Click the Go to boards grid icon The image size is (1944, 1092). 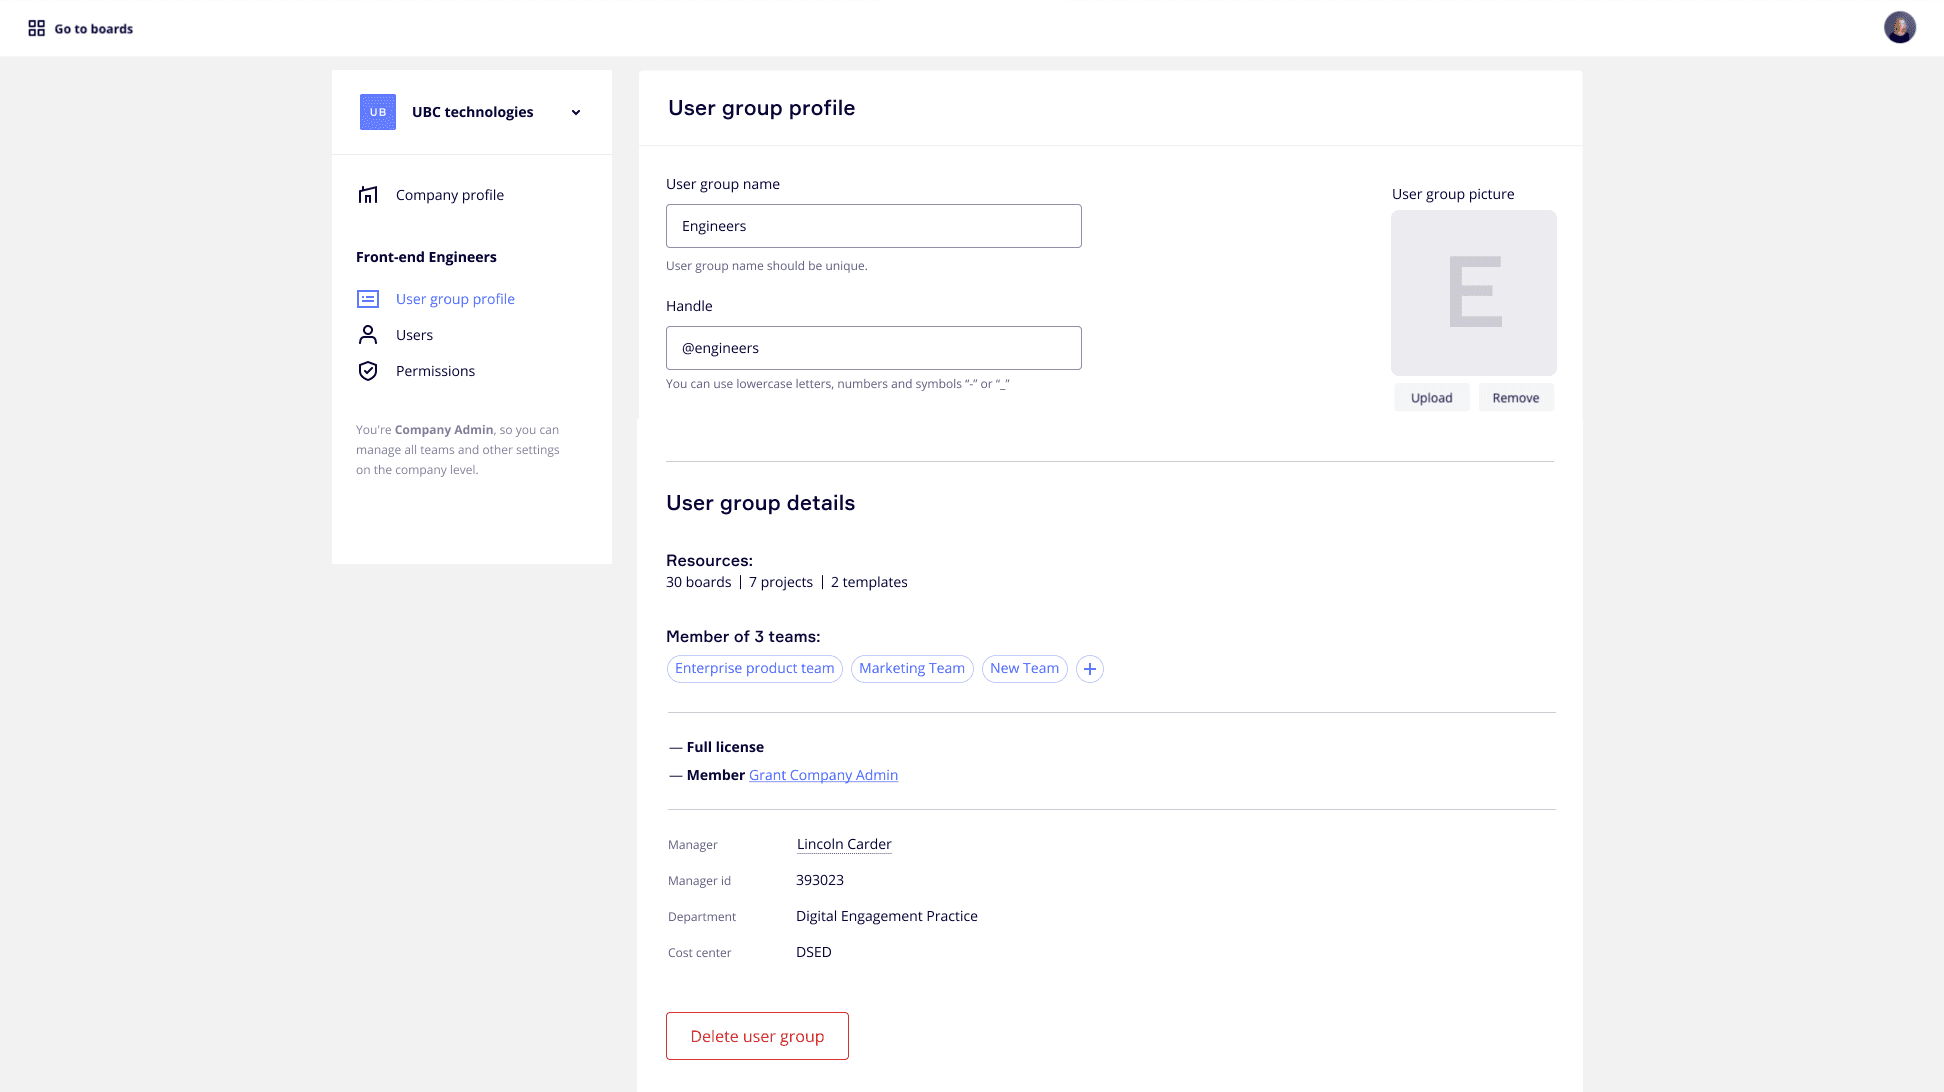[37, 28]
